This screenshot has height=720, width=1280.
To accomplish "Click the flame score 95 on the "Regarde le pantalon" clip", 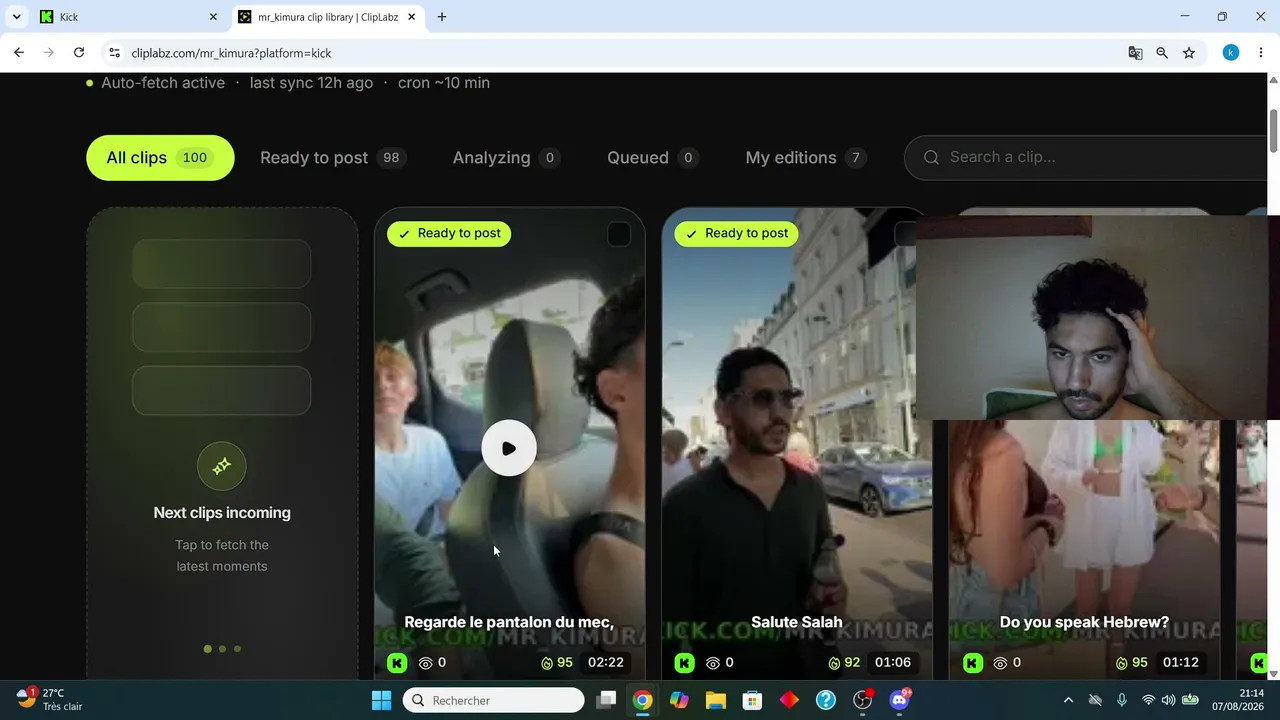I will coord(557,663).
